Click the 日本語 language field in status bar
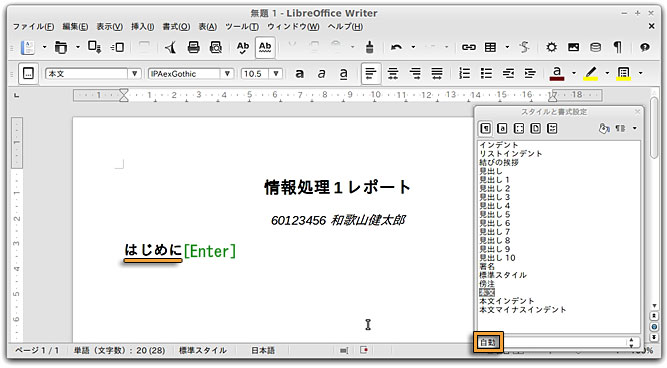Image resolution: width=667 pixels, height=368 pixels. click(263, 351)
